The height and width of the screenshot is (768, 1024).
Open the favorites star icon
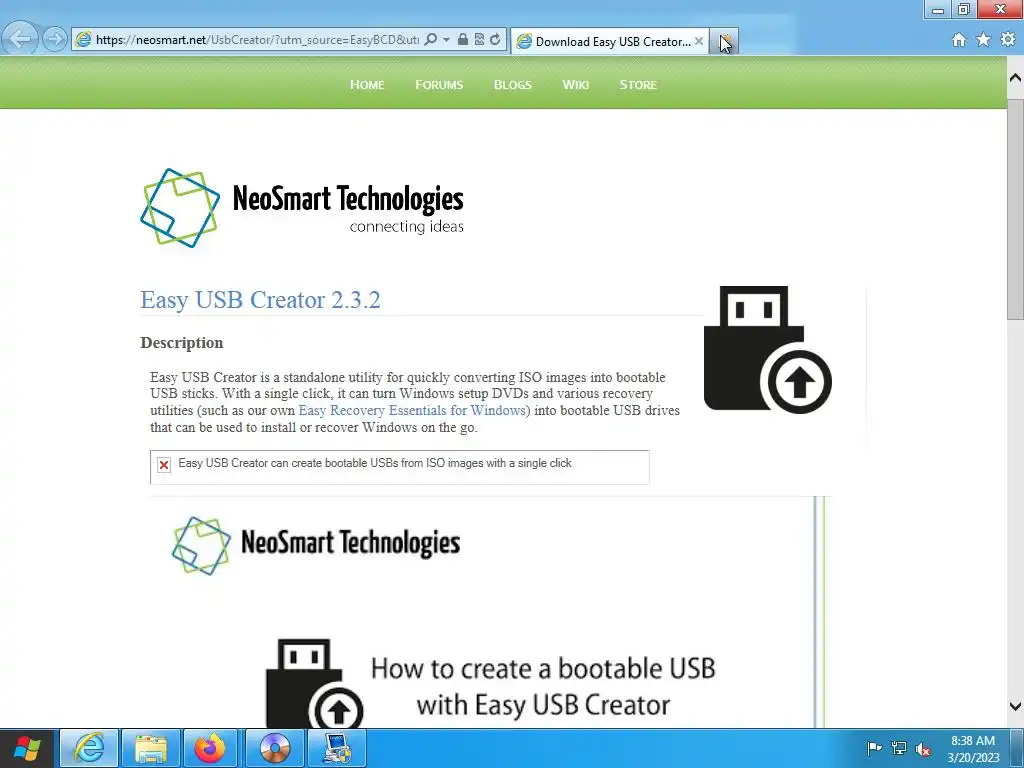pyautogui.click(x=983, y=40)
